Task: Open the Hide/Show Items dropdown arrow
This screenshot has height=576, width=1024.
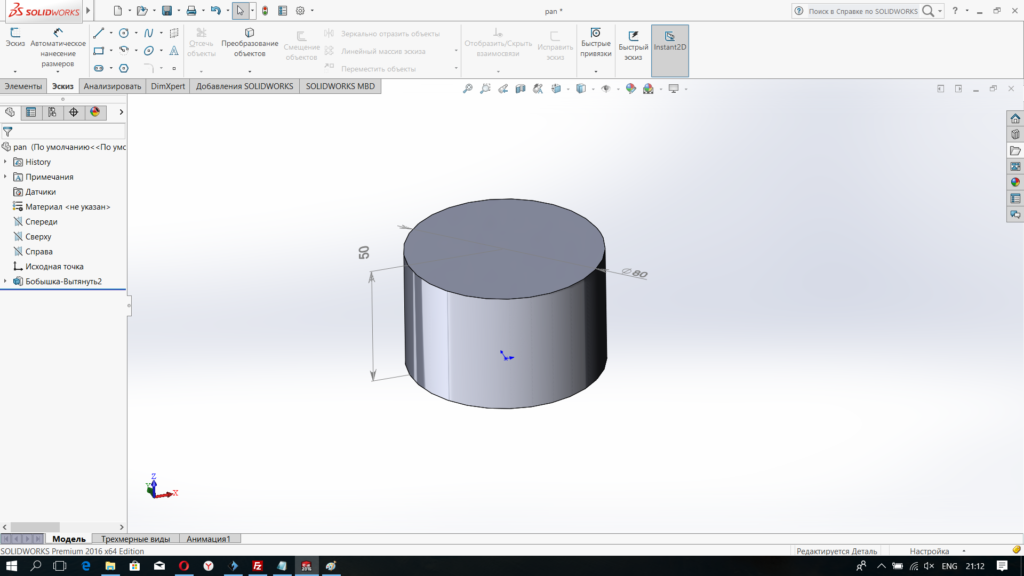Action: pos(617,89)
